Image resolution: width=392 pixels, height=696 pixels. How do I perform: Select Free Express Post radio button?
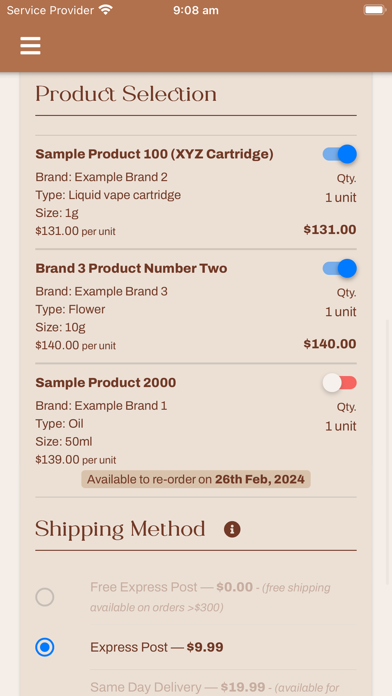pos(45,597)
